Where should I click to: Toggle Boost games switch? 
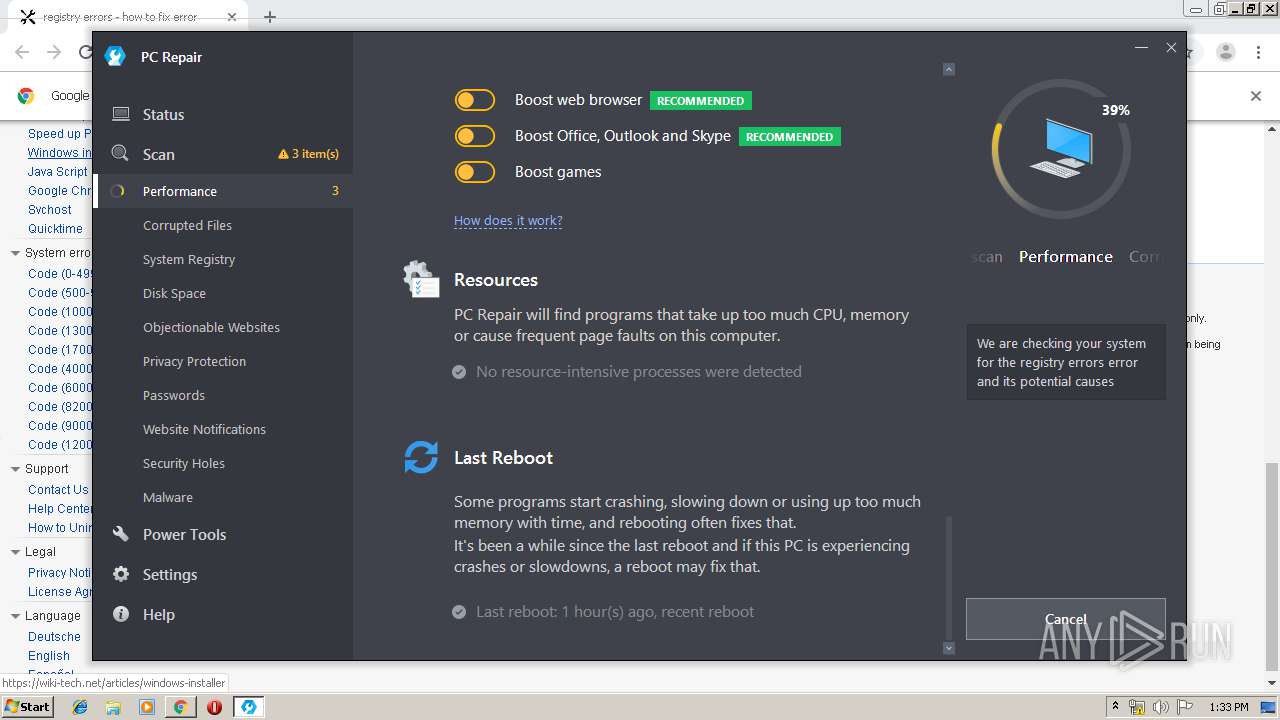pos(475,172)
